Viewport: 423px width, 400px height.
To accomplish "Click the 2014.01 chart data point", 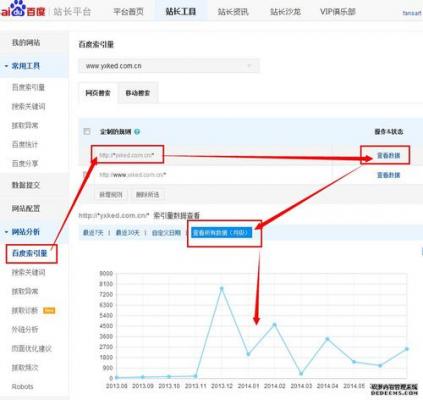I will (x=248, y=354).
